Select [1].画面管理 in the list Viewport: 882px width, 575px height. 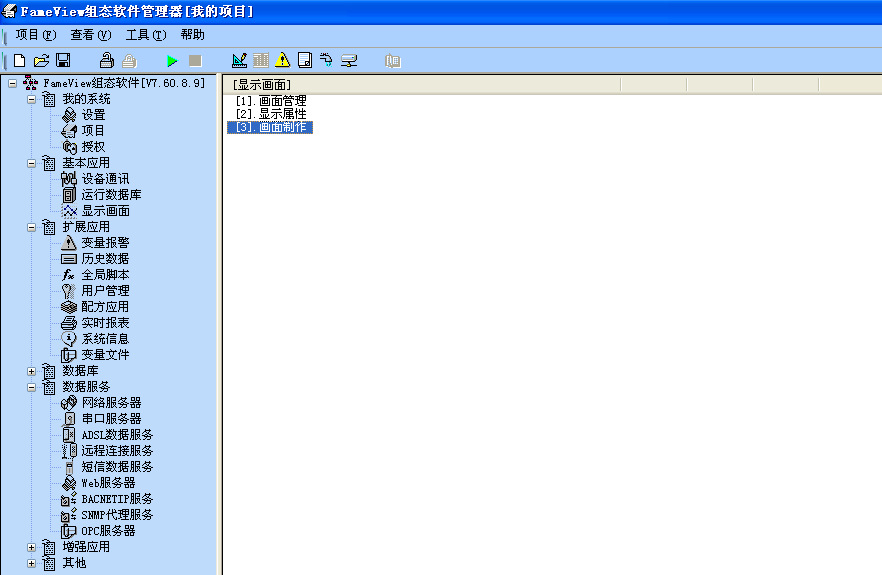270,101
